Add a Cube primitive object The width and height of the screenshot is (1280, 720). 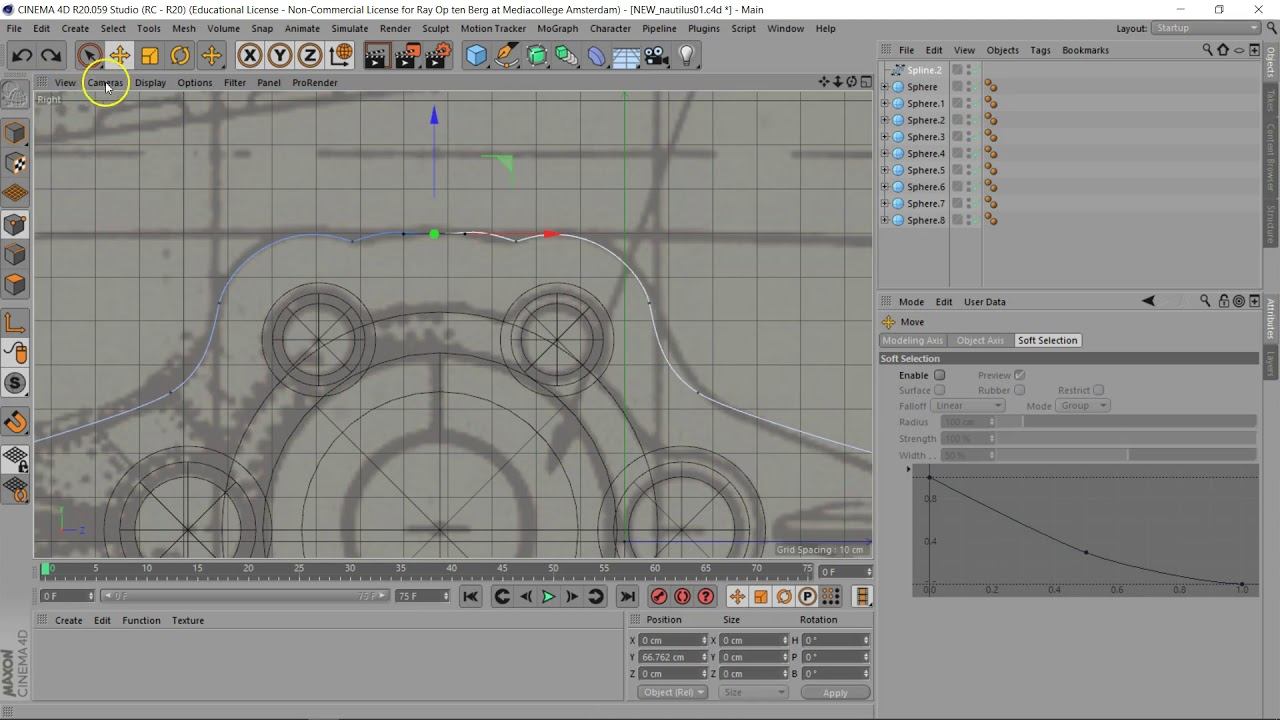coord(477,56)
